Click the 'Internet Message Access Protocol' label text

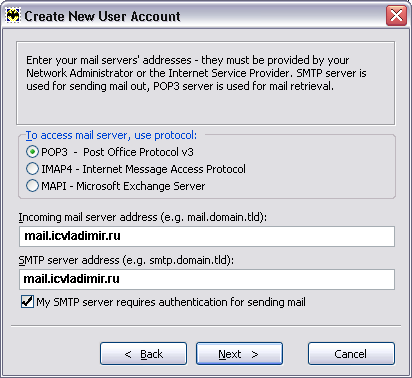(x=164, y=169)
